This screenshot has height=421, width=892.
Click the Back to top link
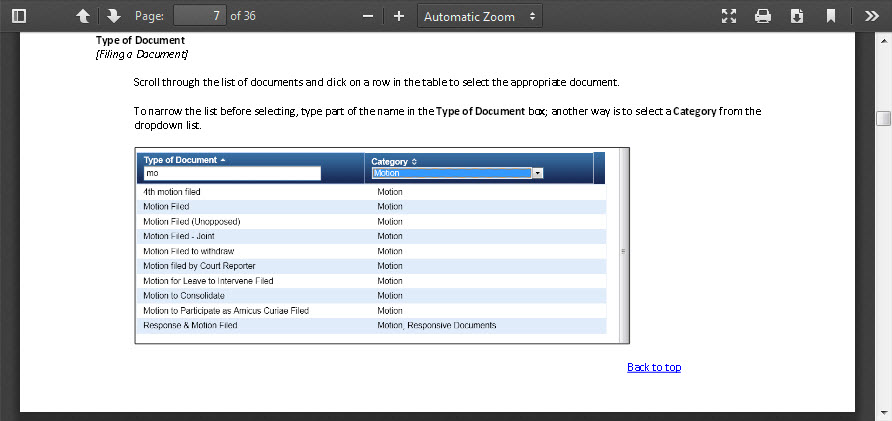[x=654, y=367]
